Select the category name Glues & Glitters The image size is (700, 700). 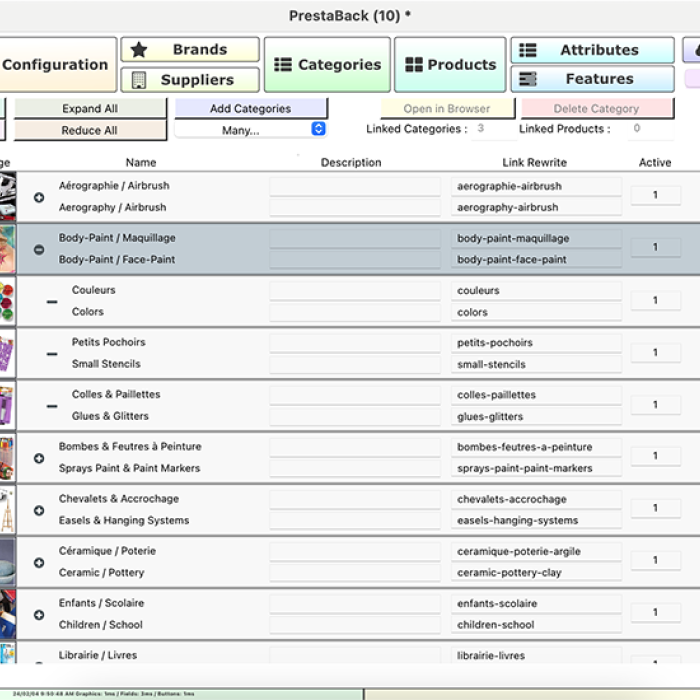[x=110, y=416]
